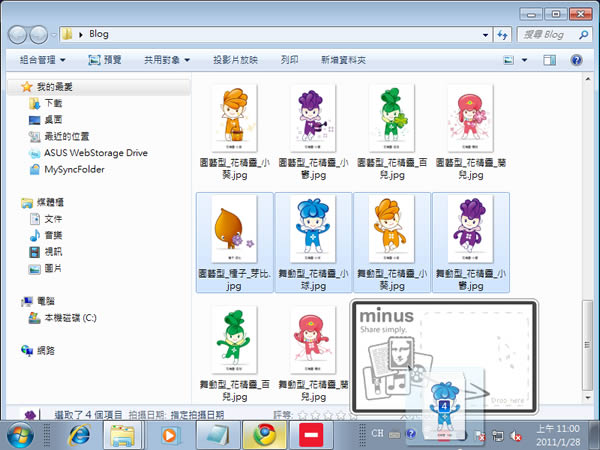Click 列印 in the toolbar
Viewport: 600px width, 450px height.
pyautogui.click(x=290, y=60)
